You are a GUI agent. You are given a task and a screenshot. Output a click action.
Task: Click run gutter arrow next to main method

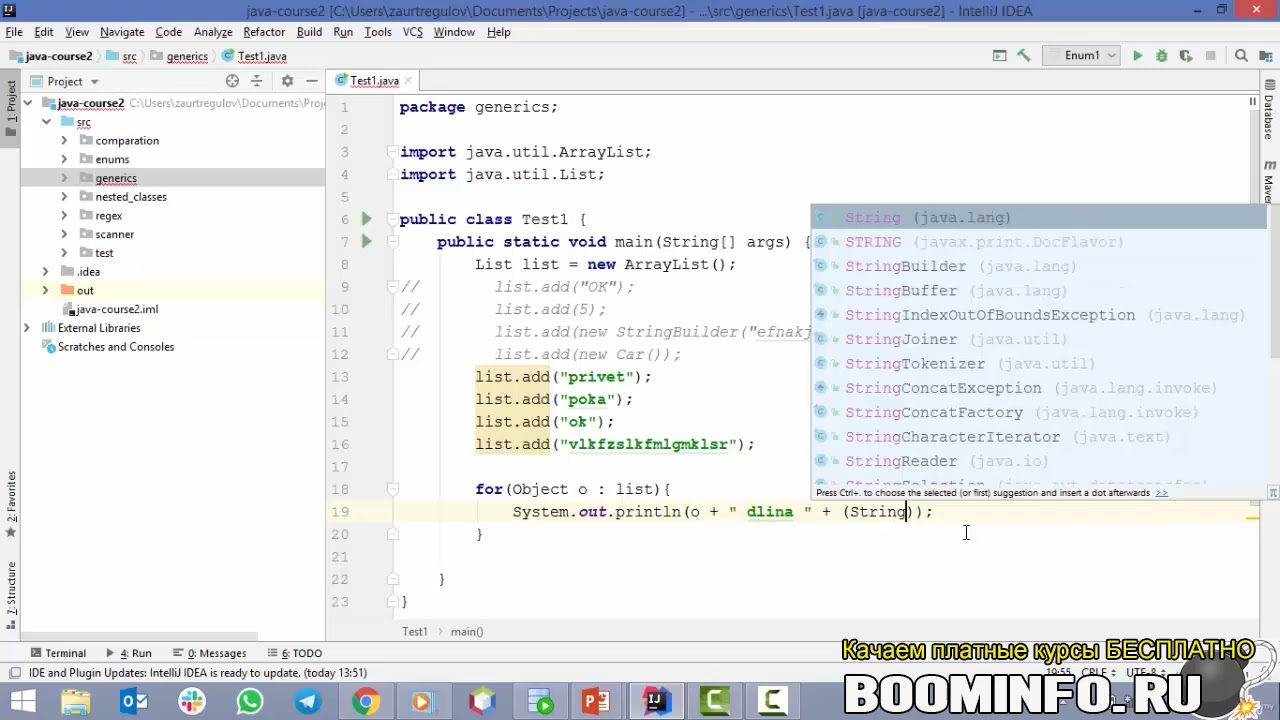(366, 241)
